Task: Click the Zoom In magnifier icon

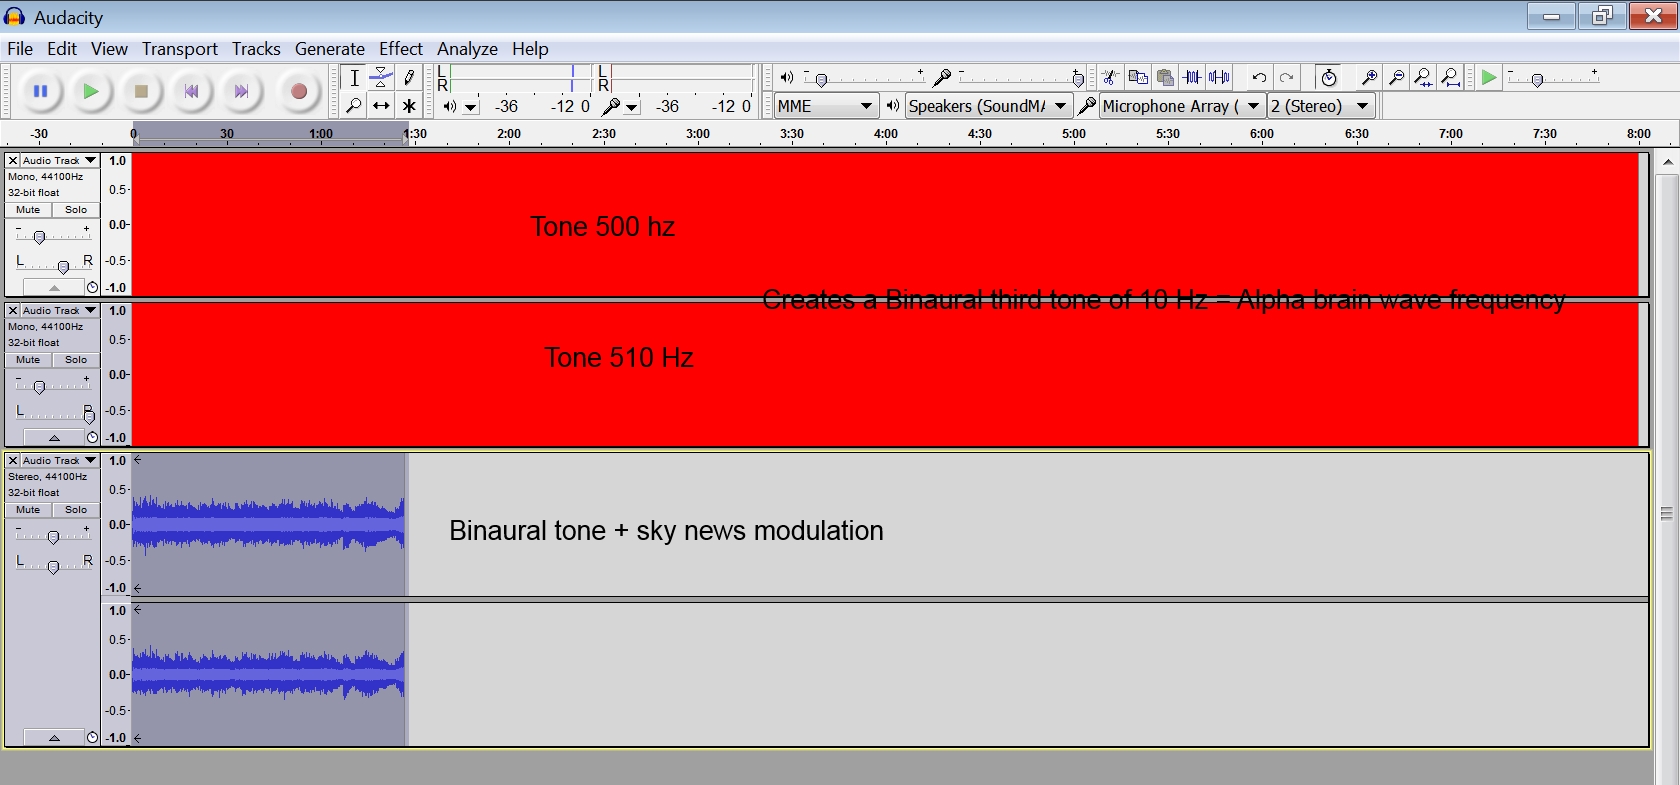Action: point(1369,78)
